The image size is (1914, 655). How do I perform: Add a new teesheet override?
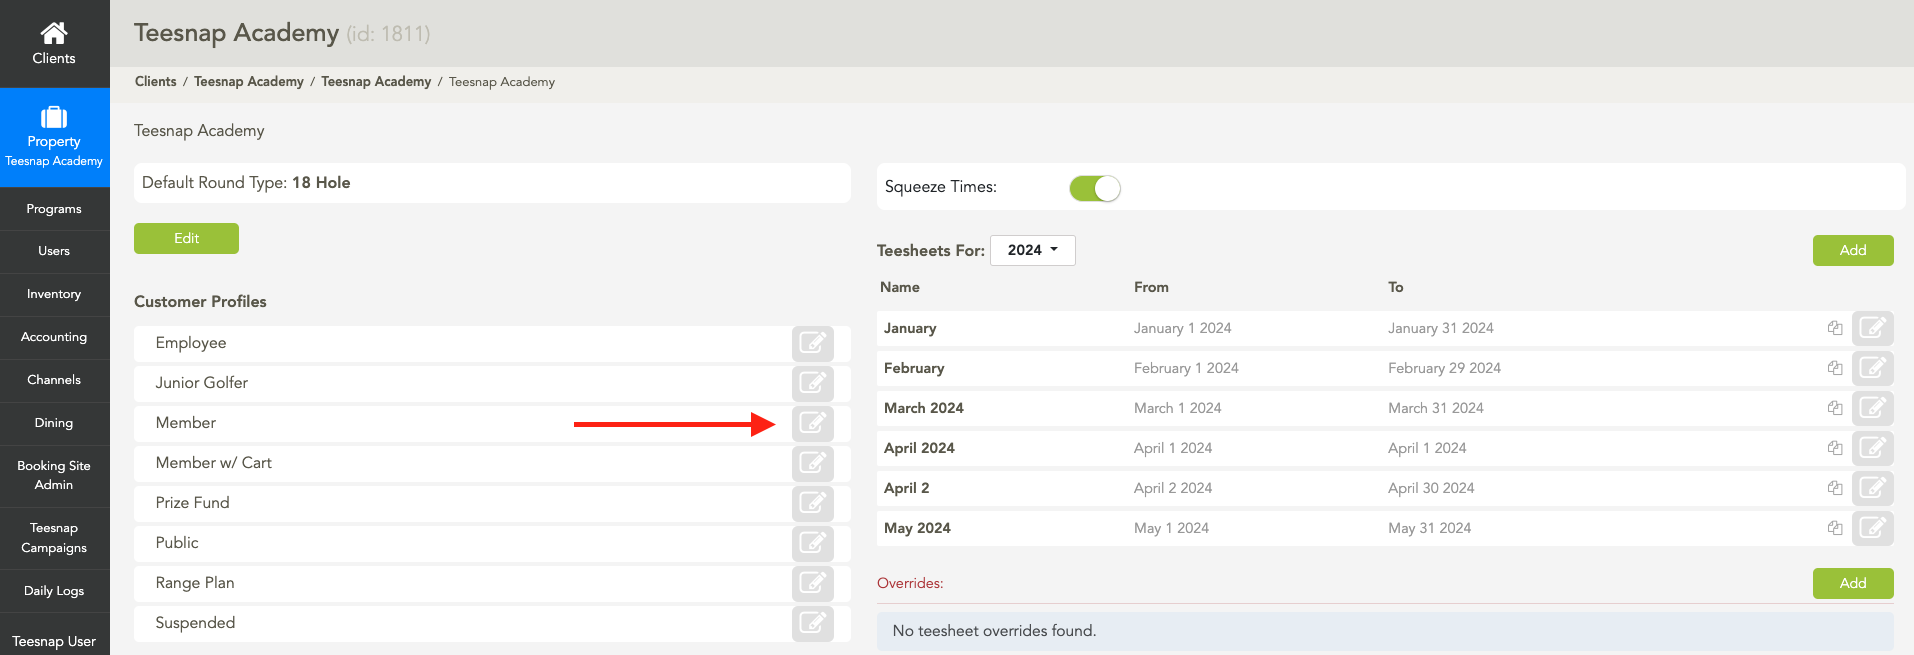pos(1853,583)
